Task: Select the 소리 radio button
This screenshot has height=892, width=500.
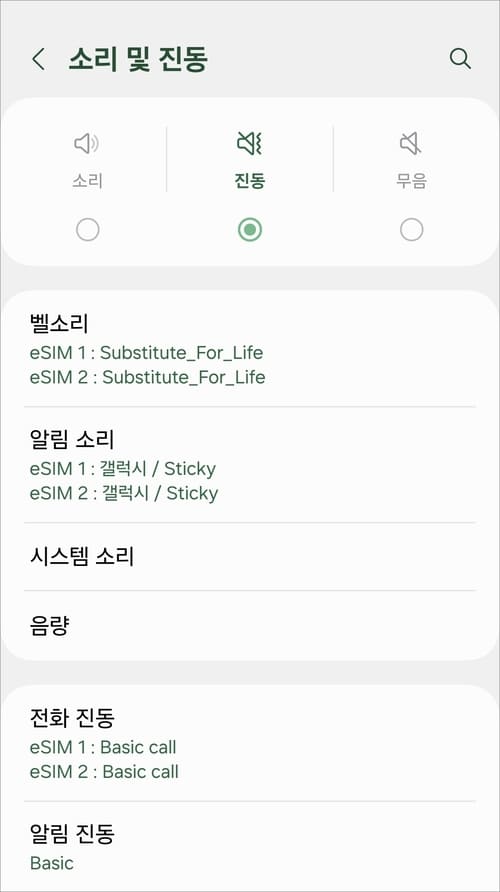Action: click(87, 230)
